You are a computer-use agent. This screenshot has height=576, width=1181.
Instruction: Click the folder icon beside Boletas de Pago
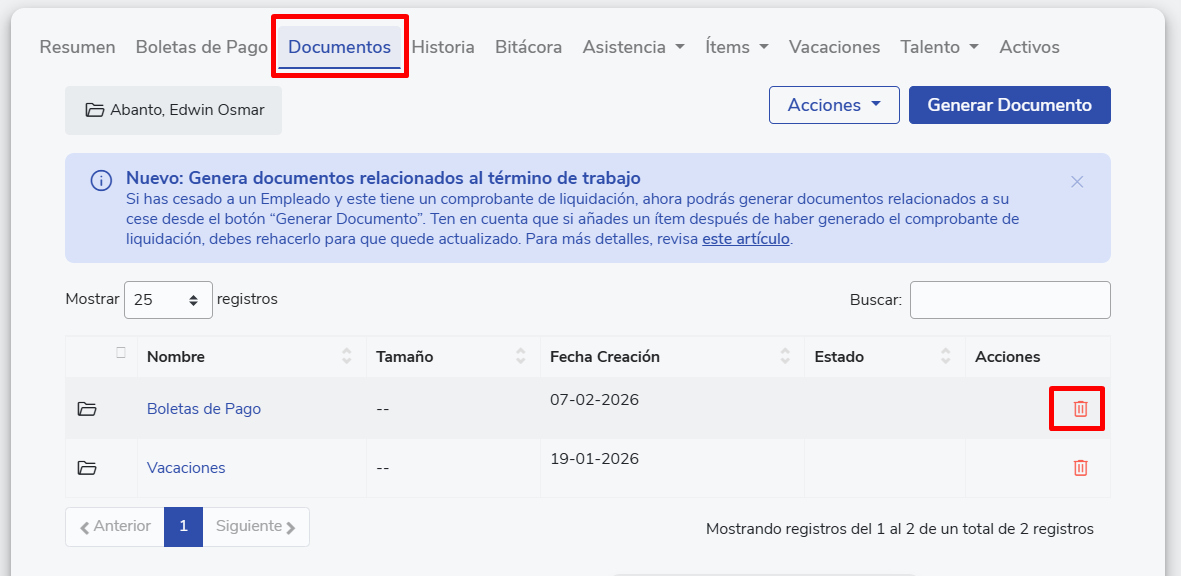(x=87, y=409)
